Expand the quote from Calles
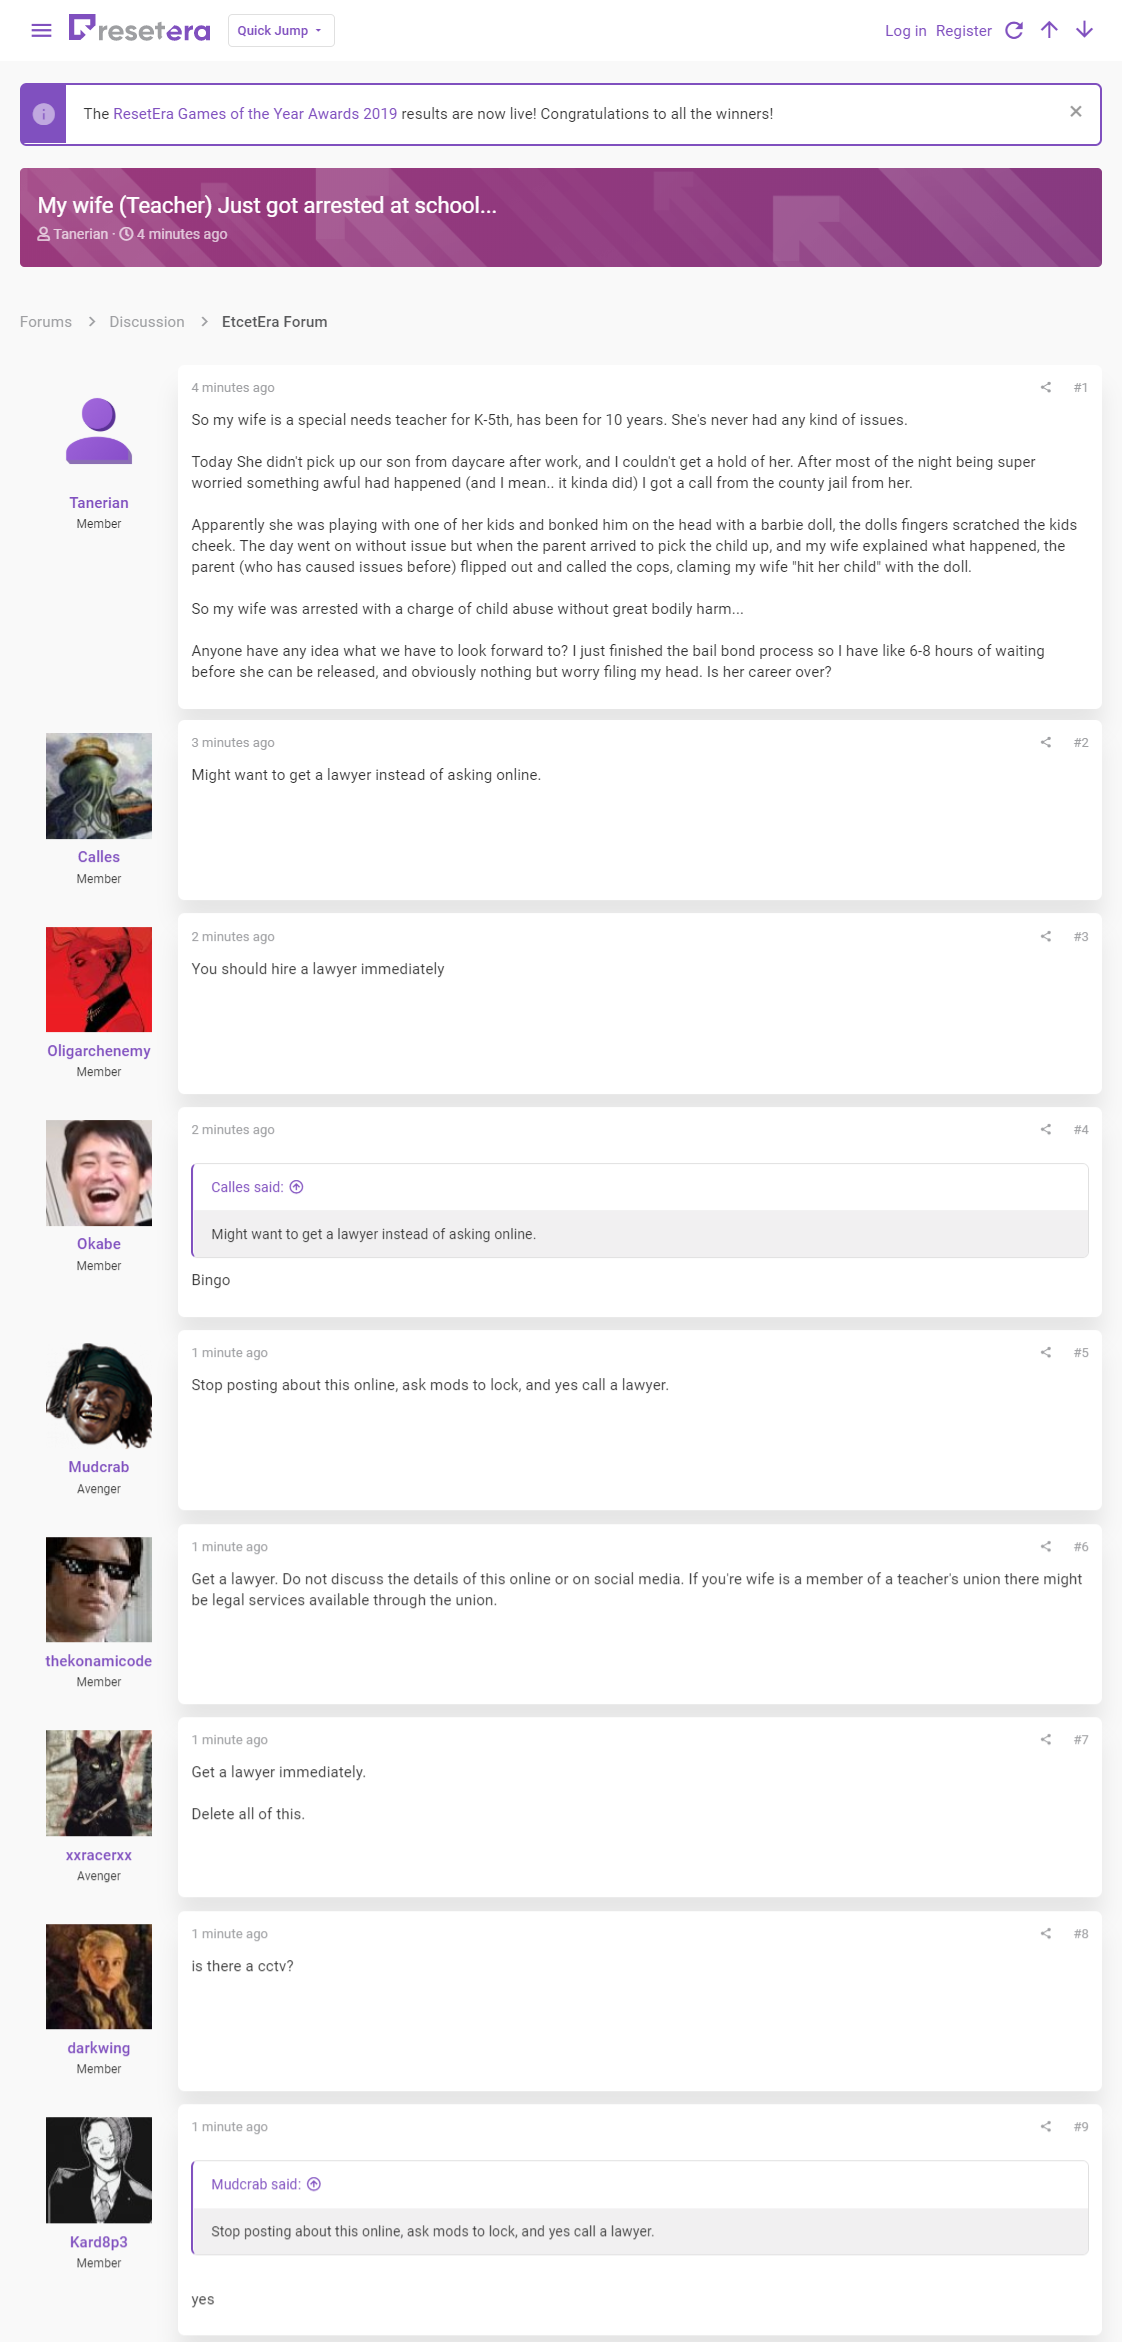The width and height of the screenshot is (1122, 2342). click(296, 1187)
